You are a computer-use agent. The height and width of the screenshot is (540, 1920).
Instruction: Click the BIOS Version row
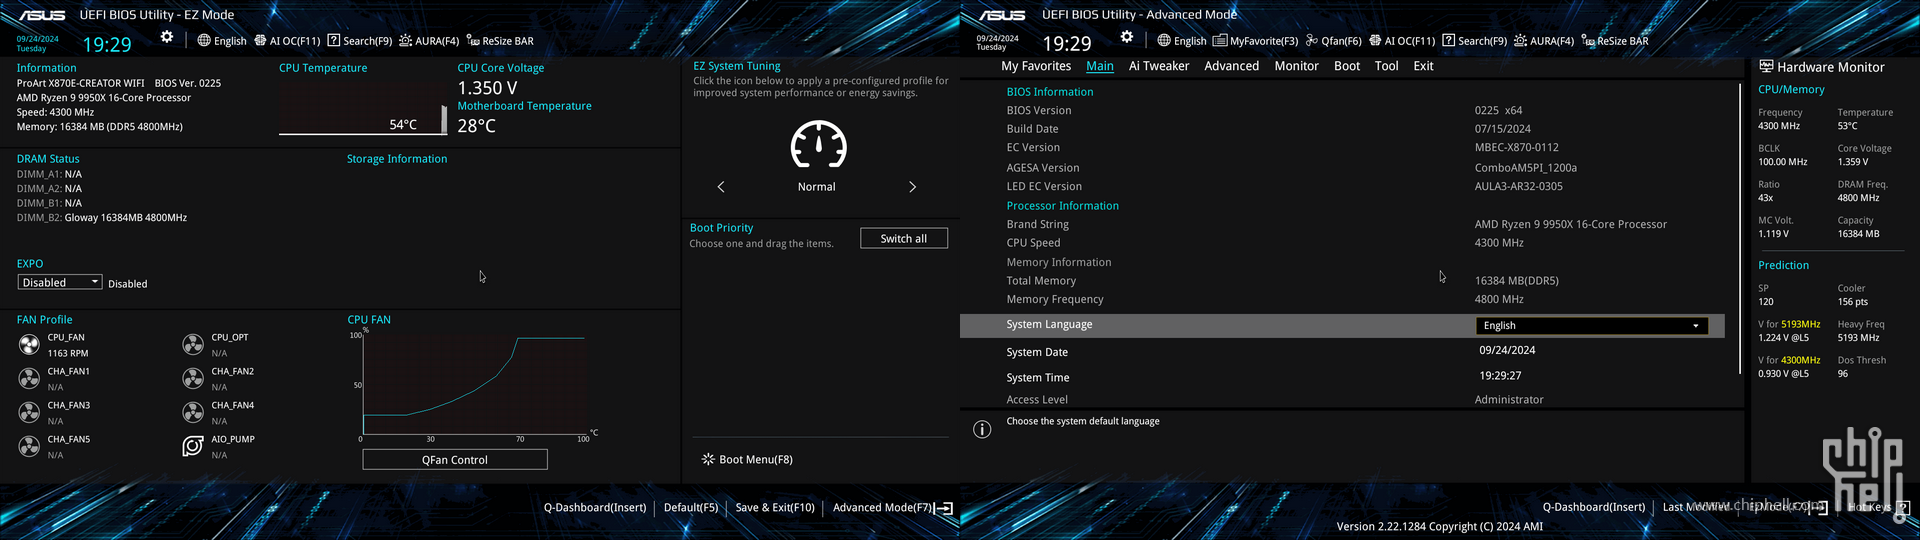pos(1342,111)
